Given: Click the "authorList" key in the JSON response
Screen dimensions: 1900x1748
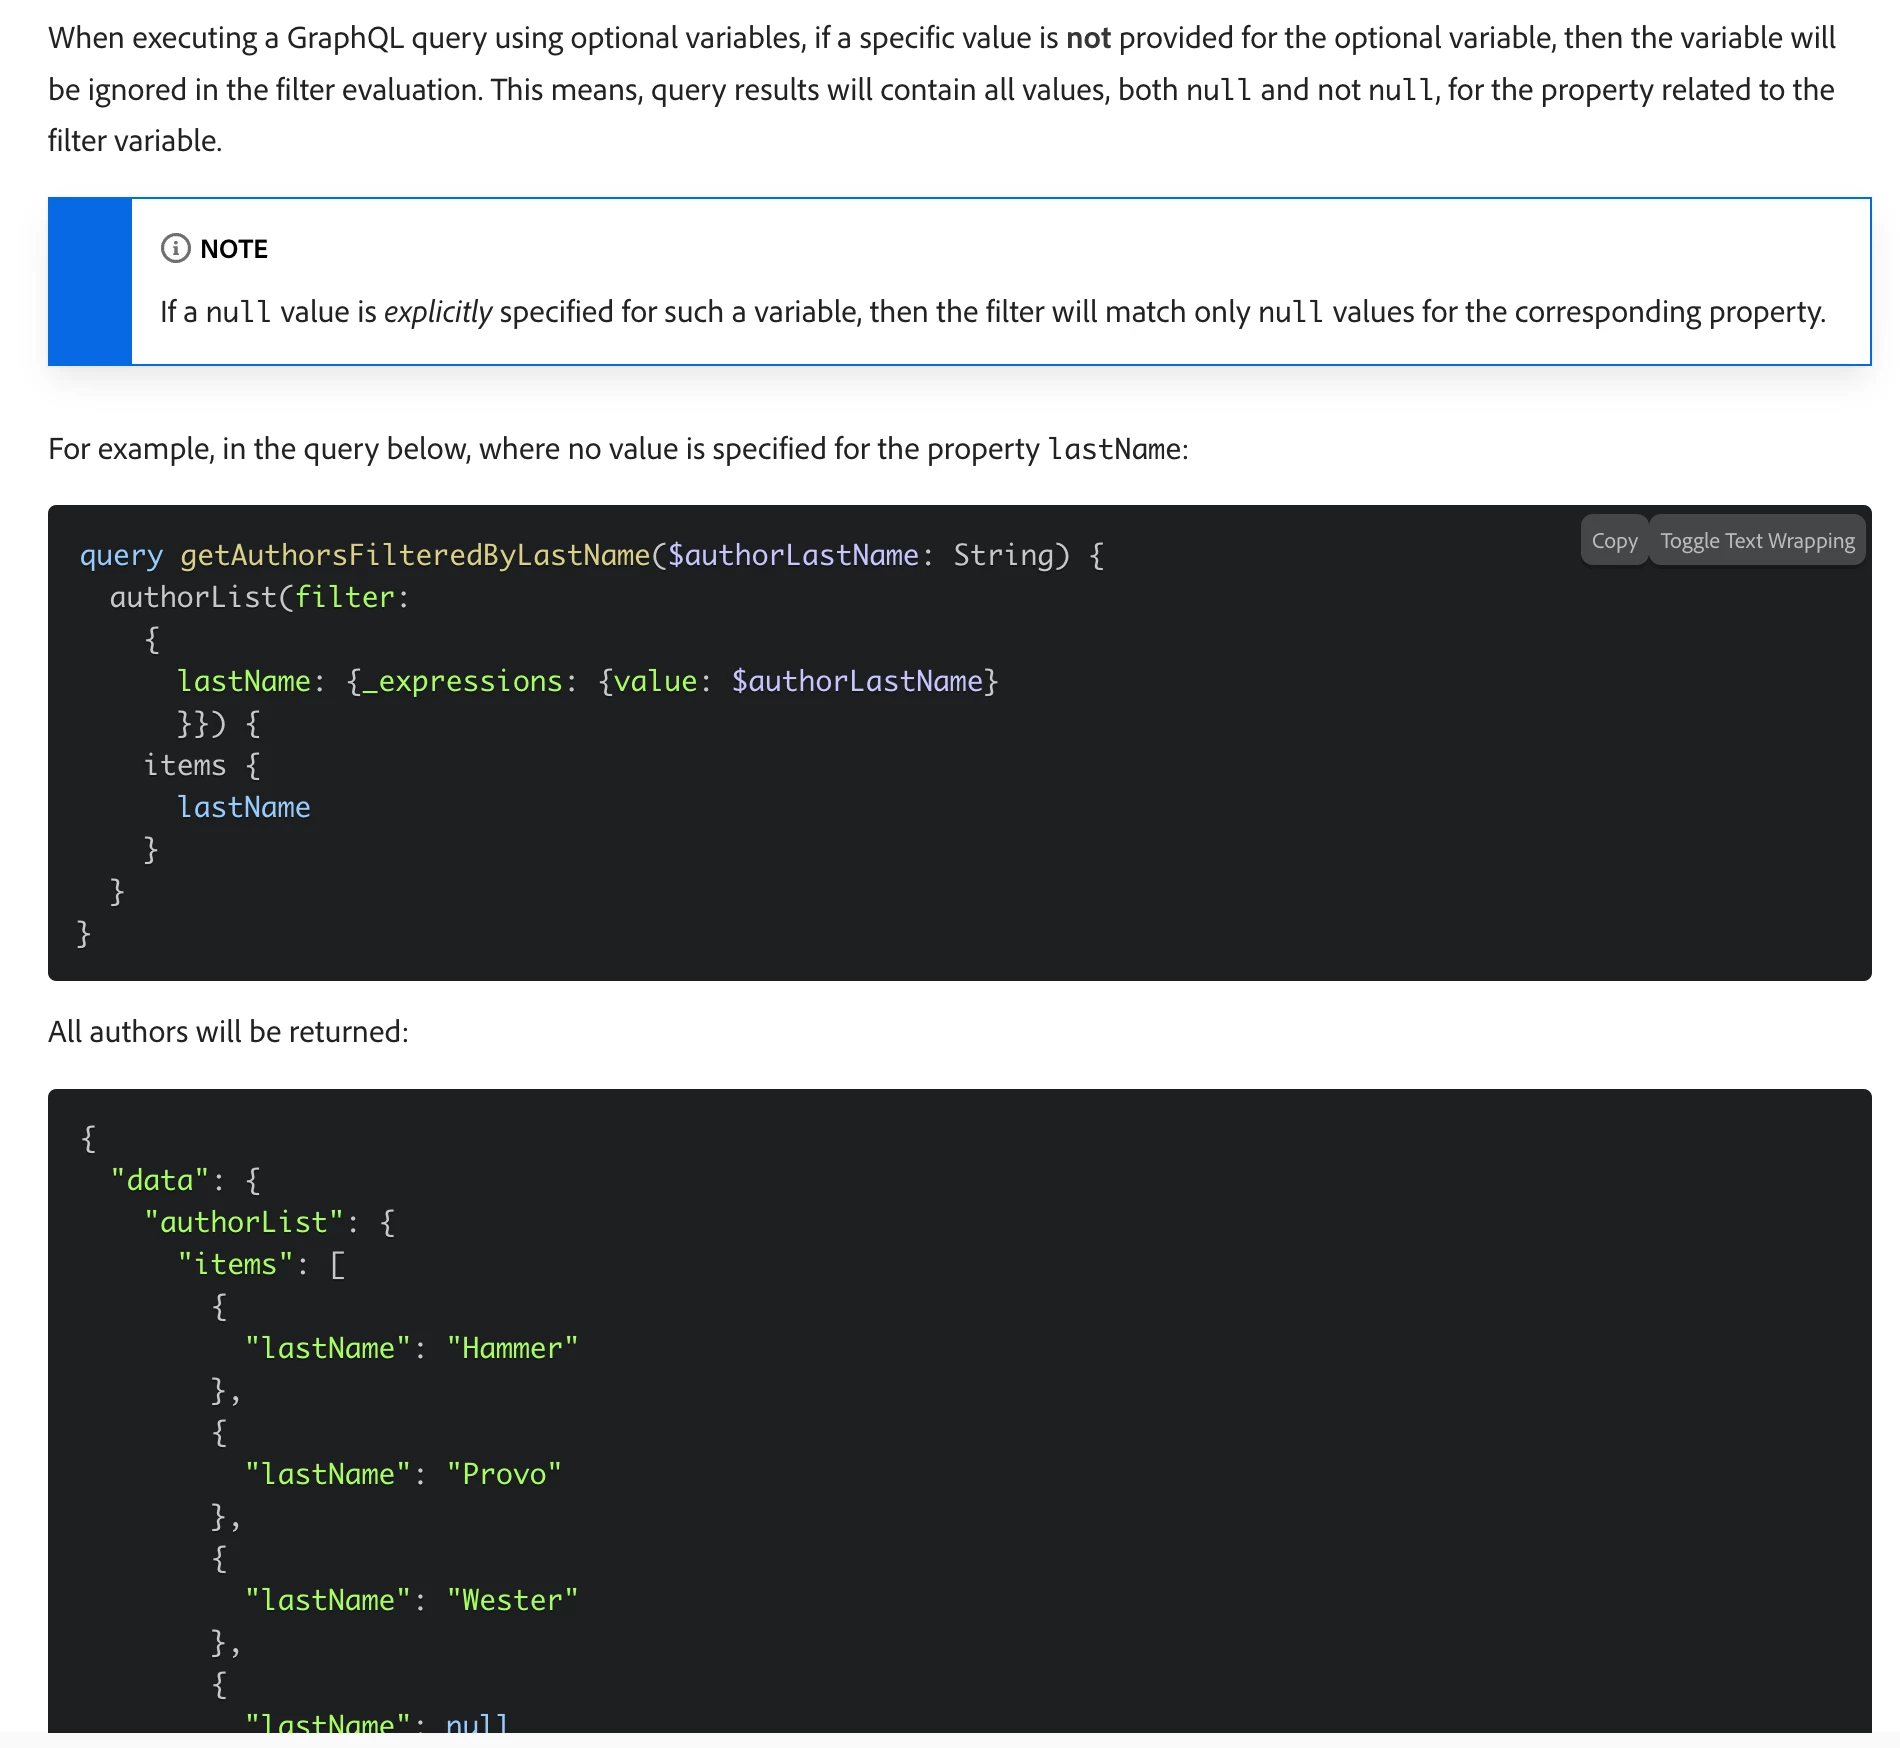Looking at the screenshot, I should tap(244, 1222).
